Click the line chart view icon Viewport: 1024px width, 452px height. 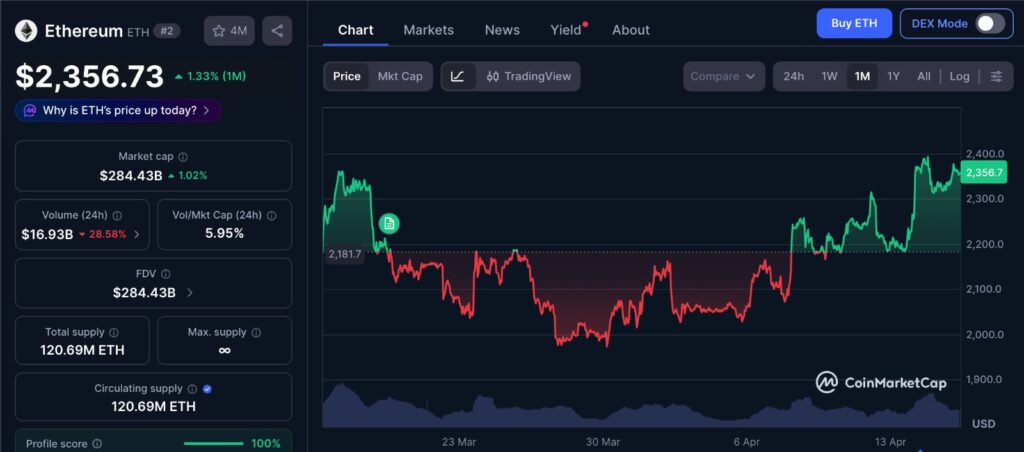coord(458,76)
